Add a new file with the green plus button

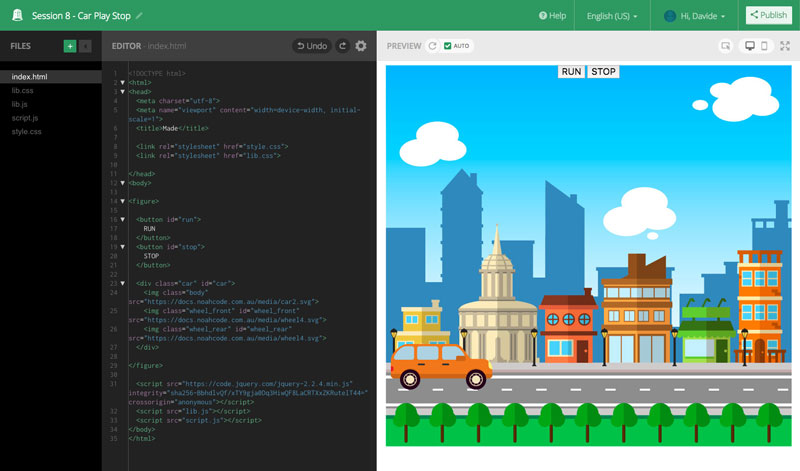click(70, 46)
